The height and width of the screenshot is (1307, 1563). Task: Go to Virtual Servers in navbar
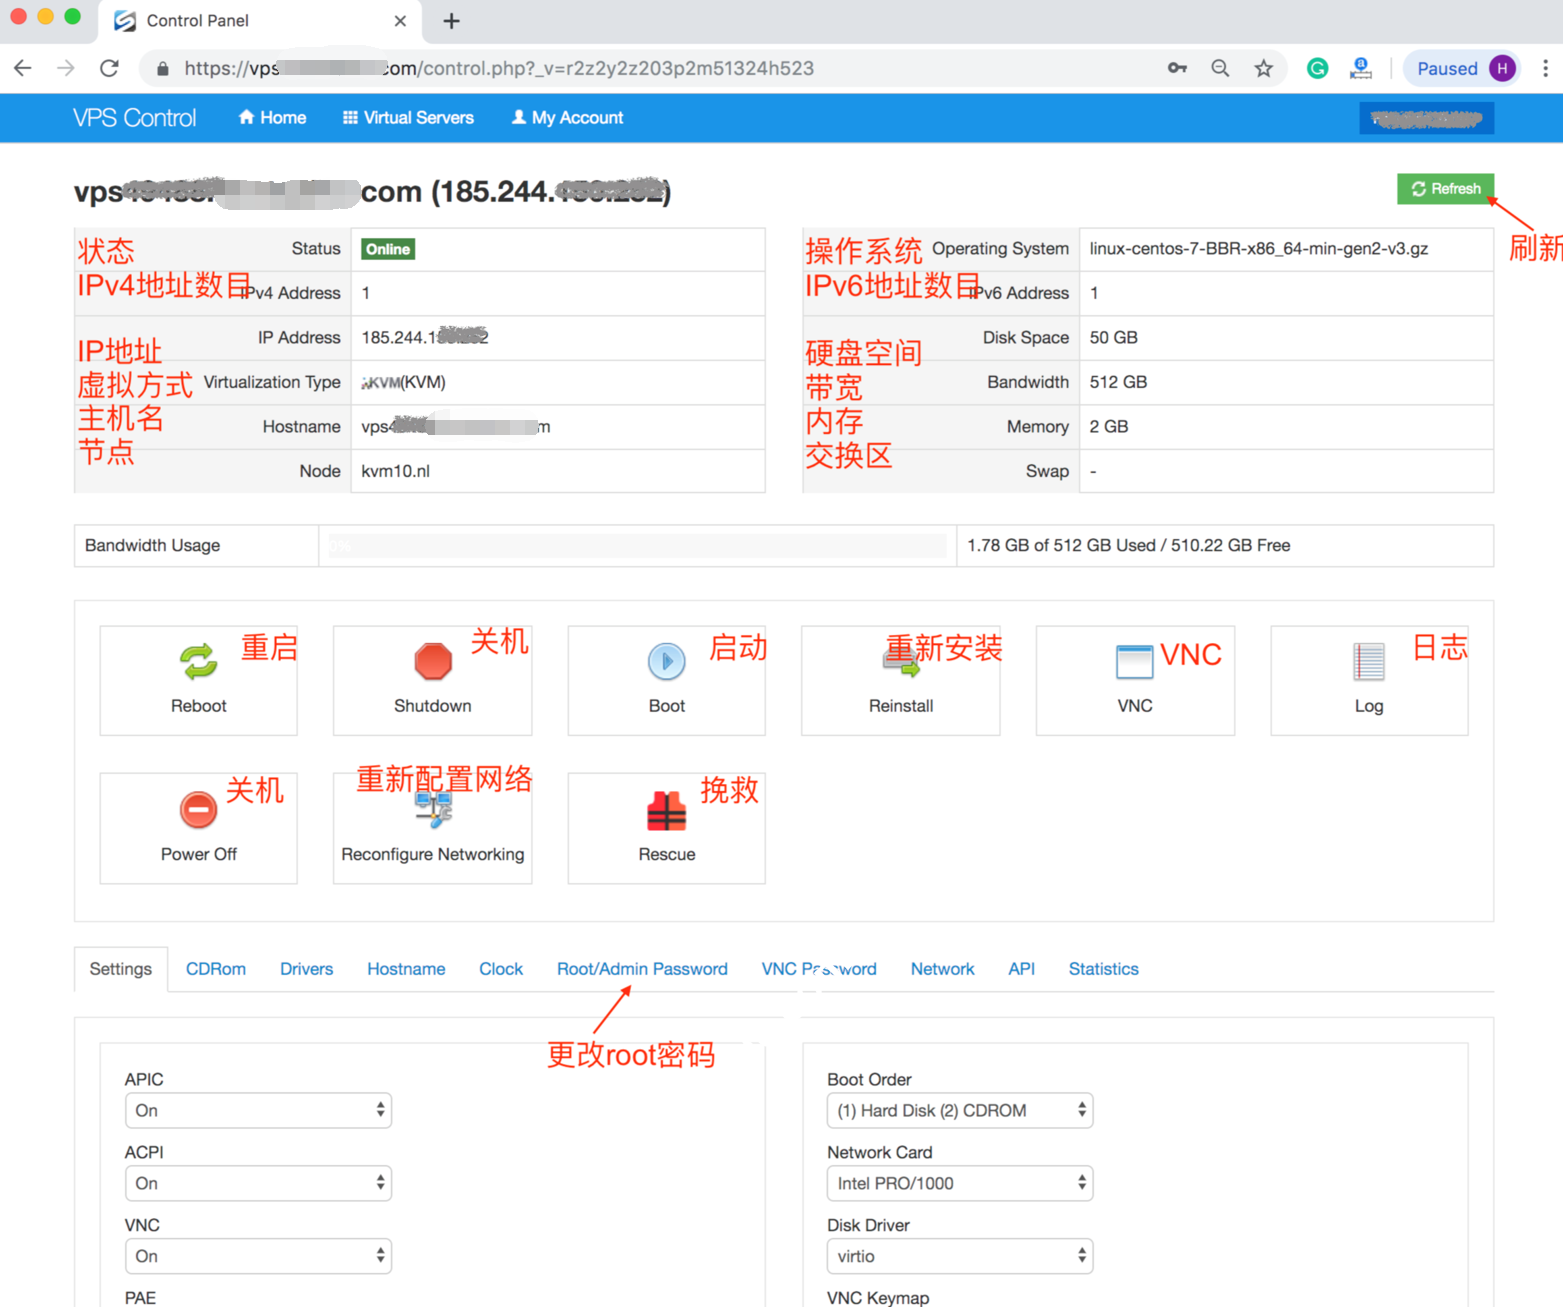[408, 118]
